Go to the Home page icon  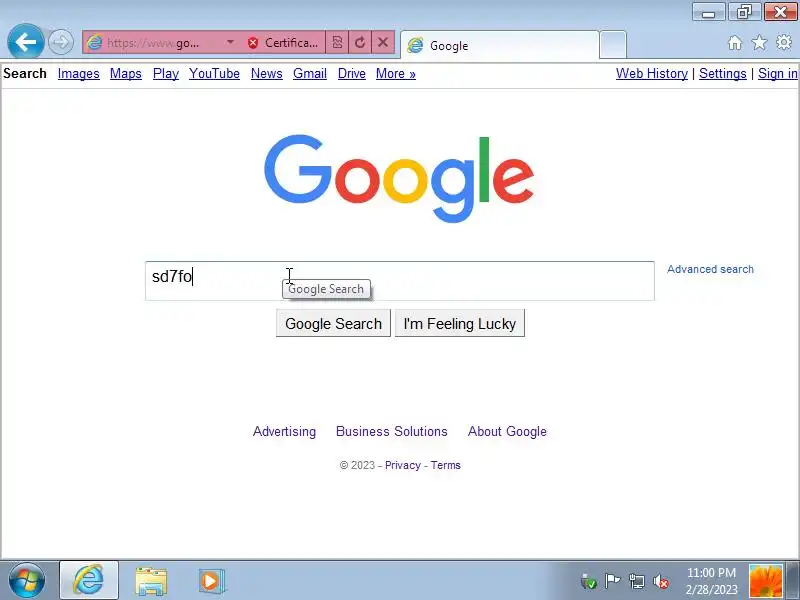click(735, 43)
